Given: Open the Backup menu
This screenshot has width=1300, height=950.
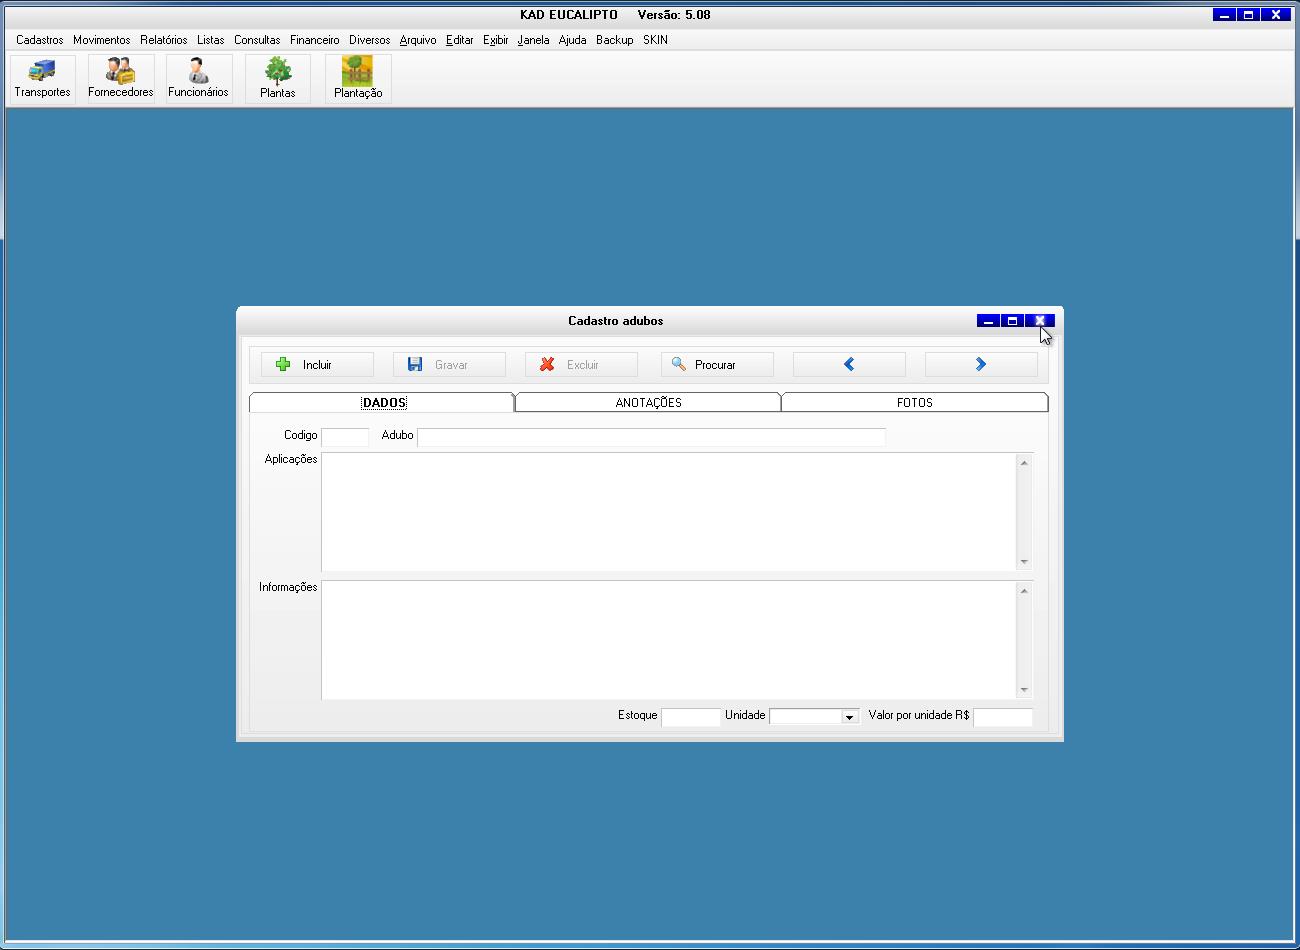Looking at the screenshot, I should click(x=614, y=40).
